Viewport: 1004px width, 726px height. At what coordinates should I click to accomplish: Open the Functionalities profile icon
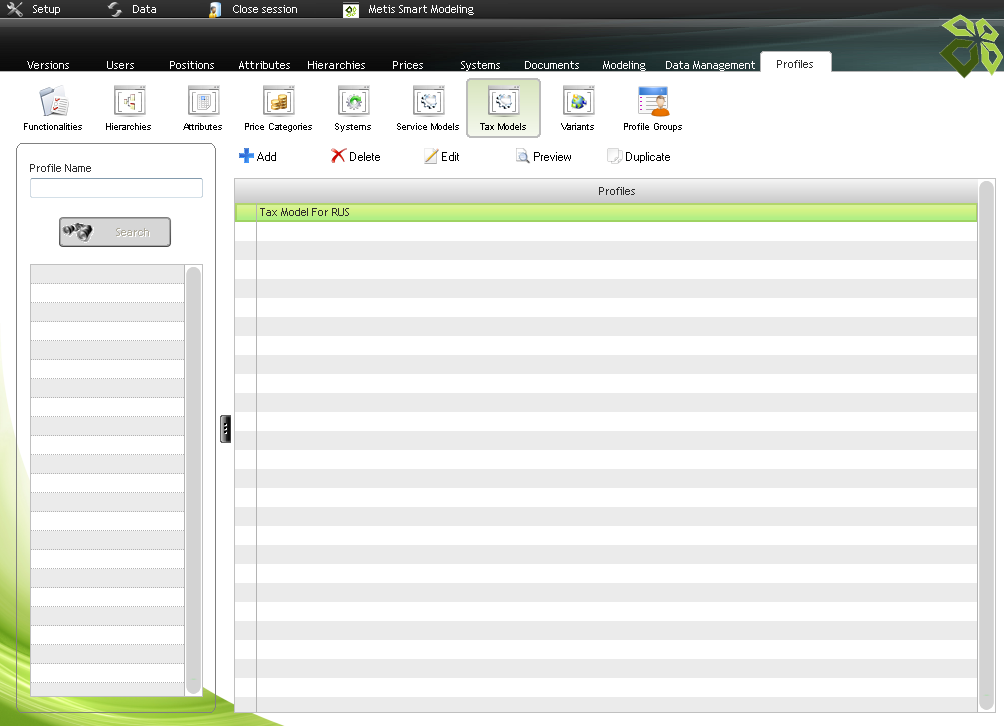point(53,108)
